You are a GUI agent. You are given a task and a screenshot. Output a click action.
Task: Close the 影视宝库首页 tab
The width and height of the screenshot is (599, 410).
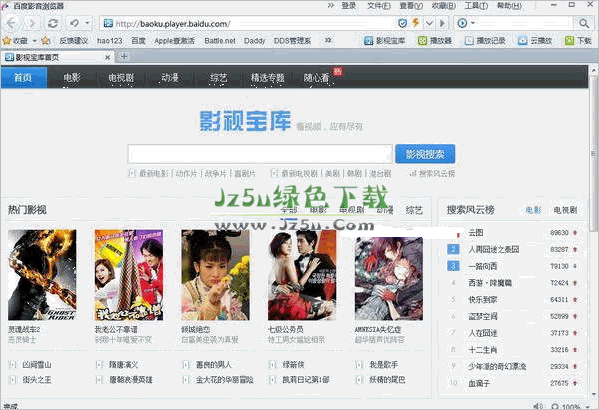pos(107,57)
